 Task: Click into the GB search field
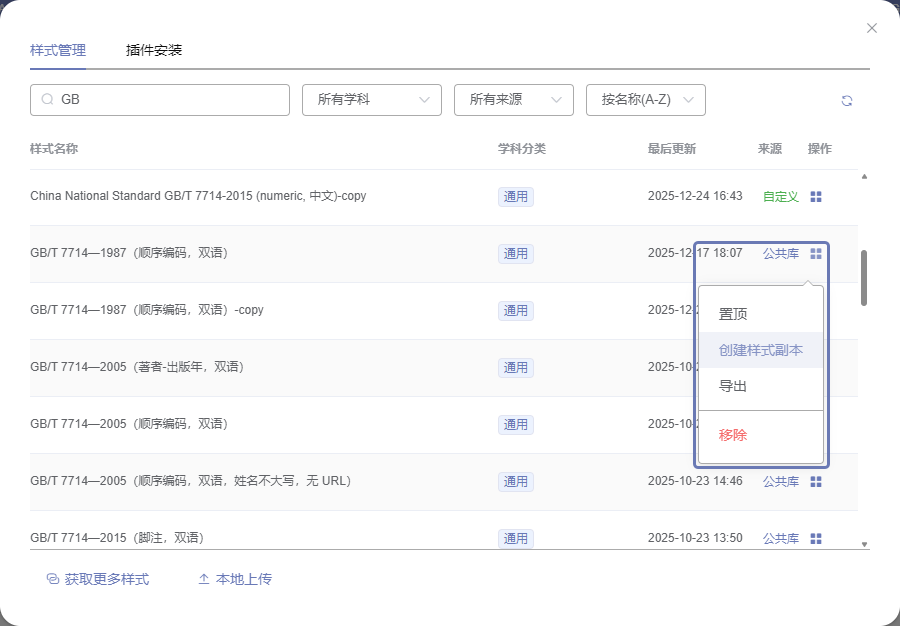click(170, 100)
